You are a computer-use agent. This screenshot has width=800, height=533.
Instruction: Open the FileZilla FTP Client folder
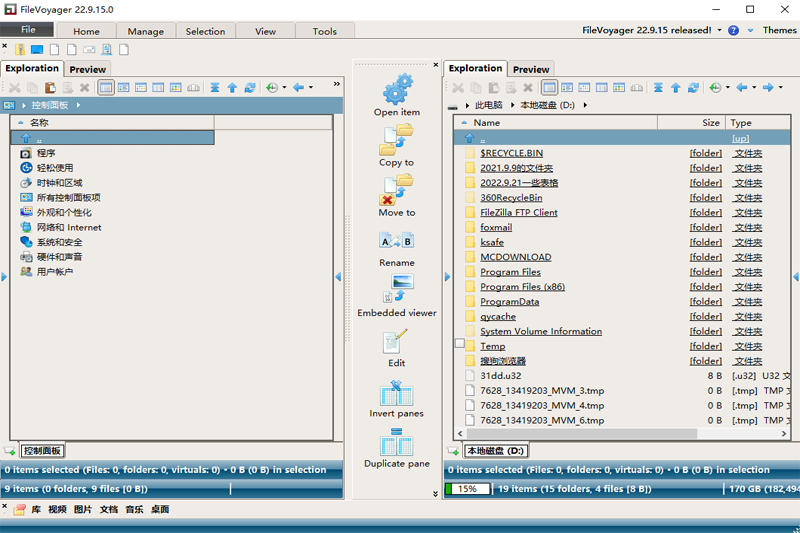pos(518,212)
